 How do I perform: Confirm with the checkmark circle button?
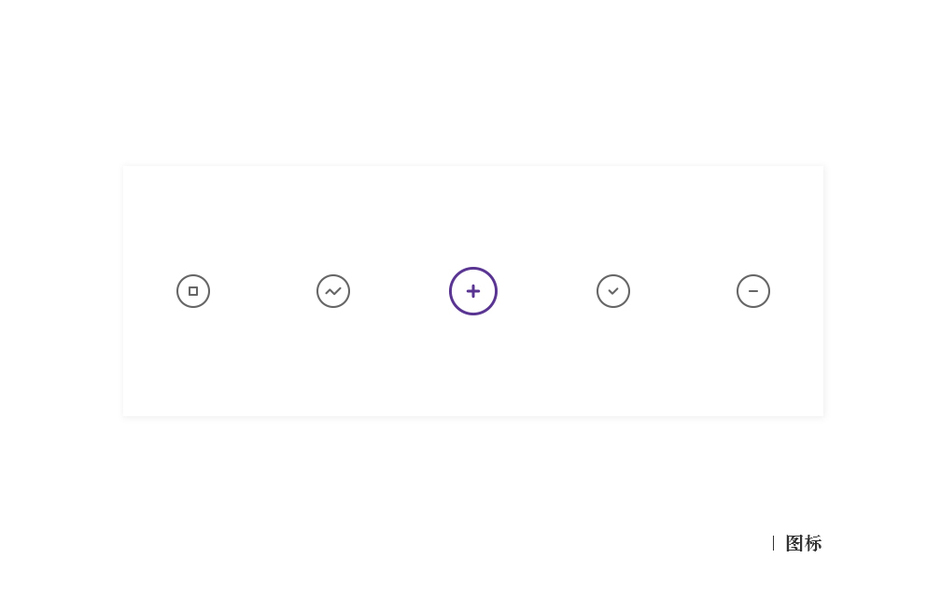pos(613,291)
